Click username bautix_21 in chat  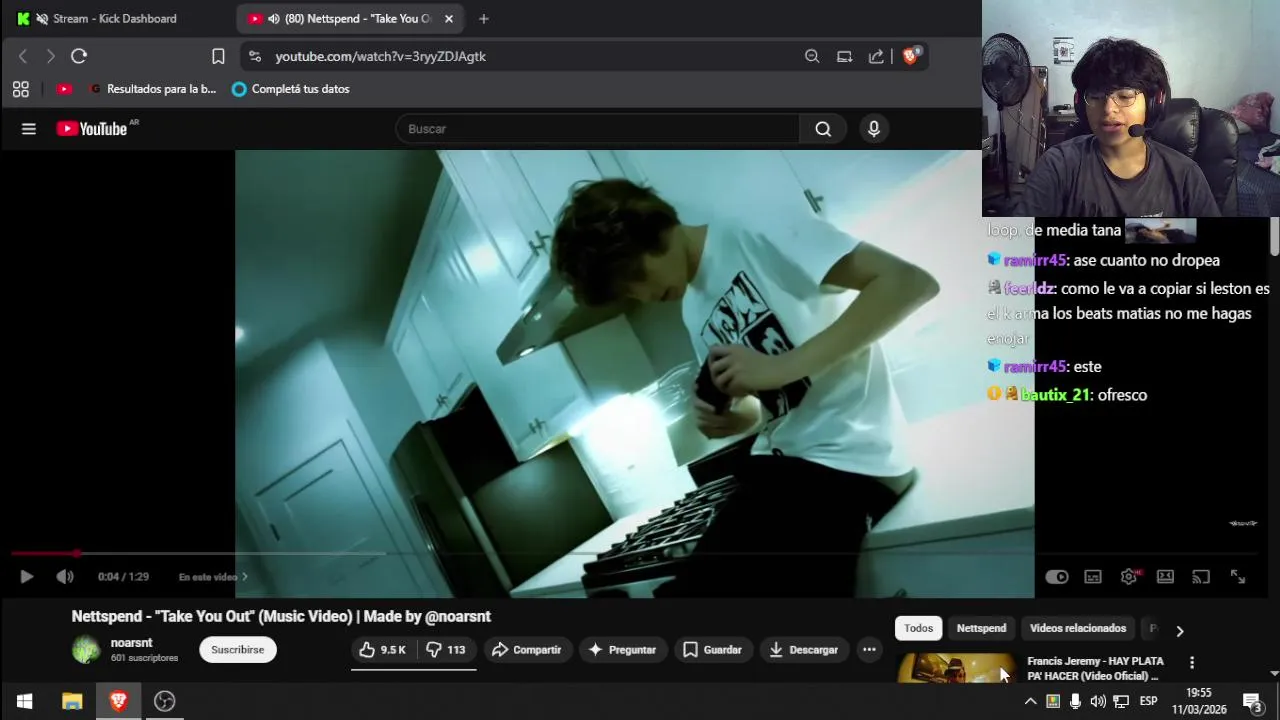pyautogui.click(x=1056, y=395)
